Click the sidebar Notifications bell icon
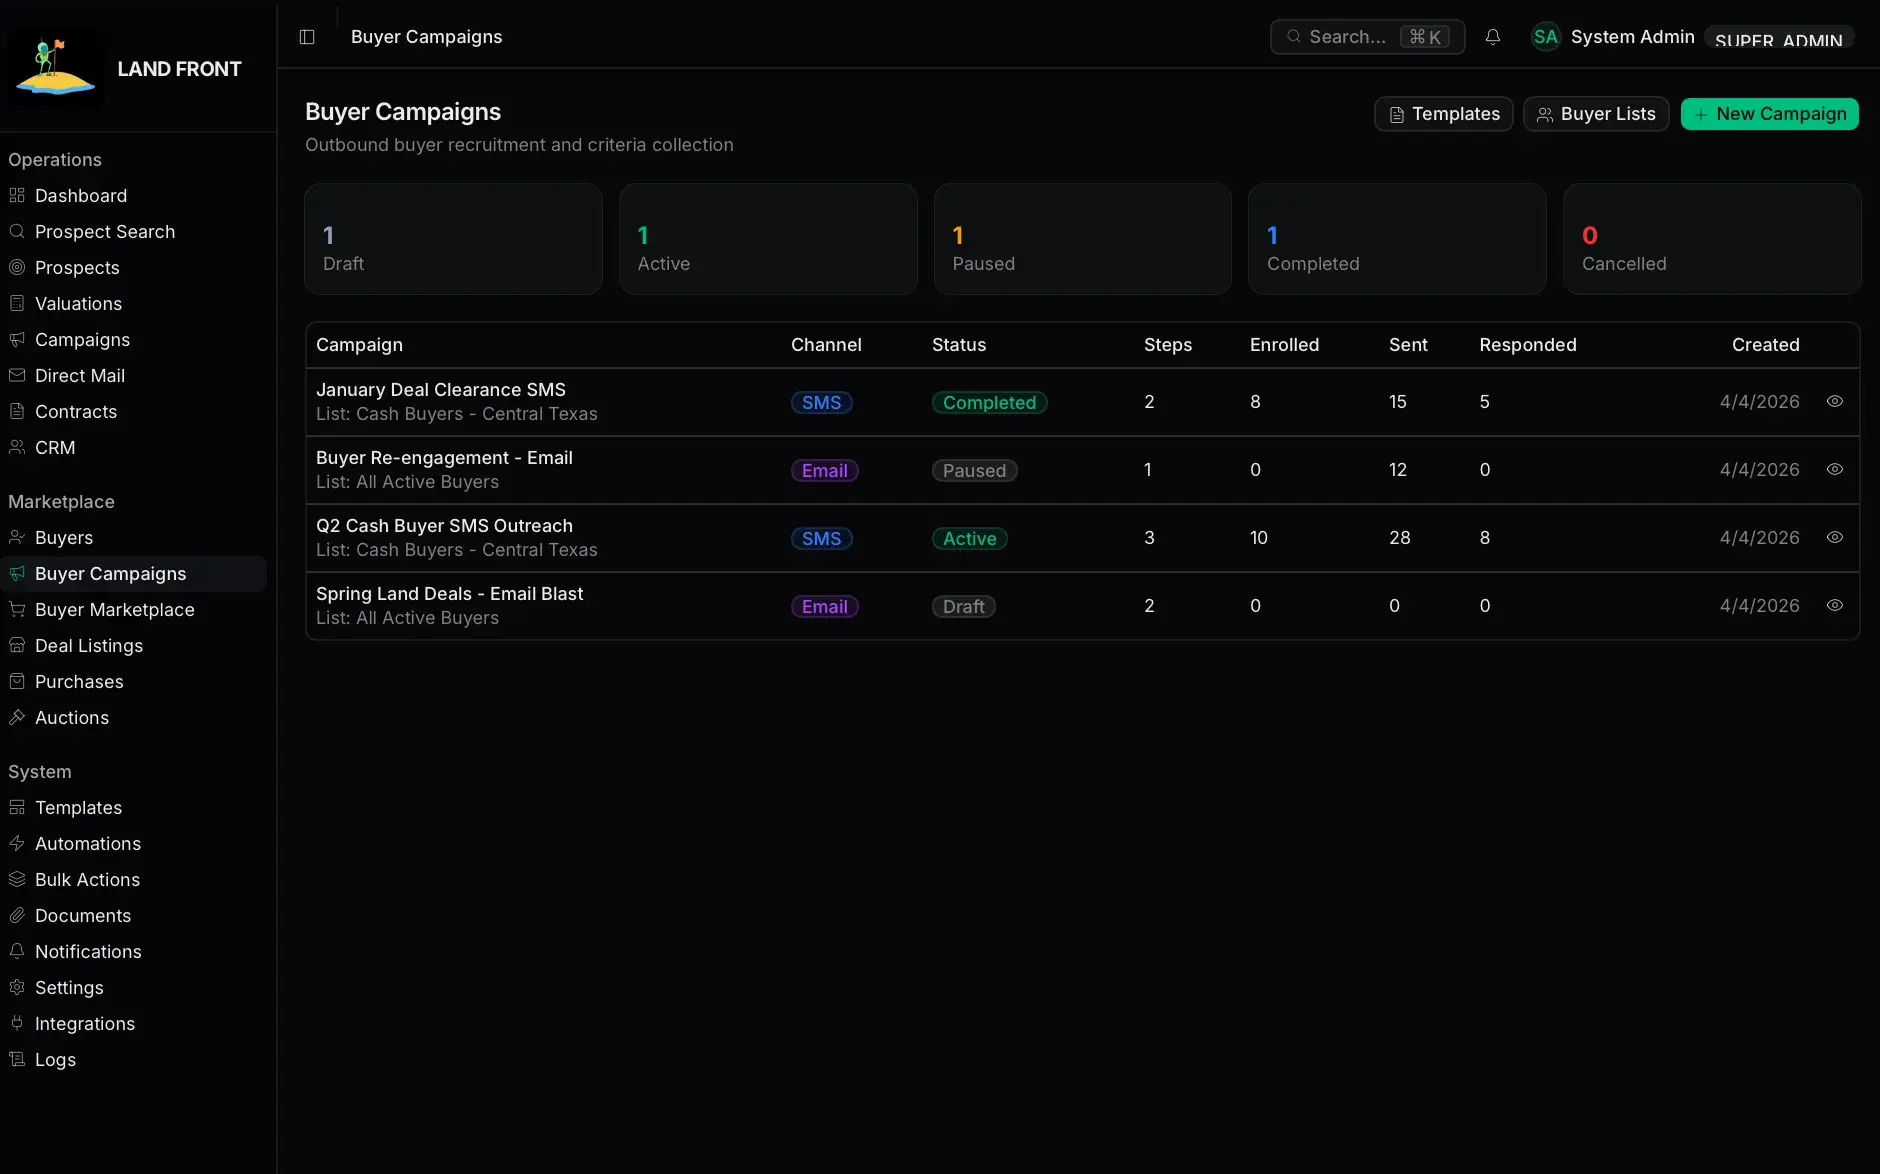The image size is (1880, 1174). (x=17, y=952)
